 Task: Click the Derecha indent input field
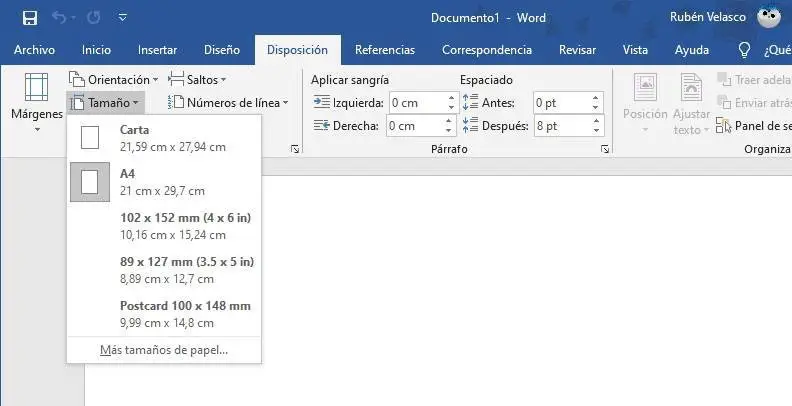[415, 125]
